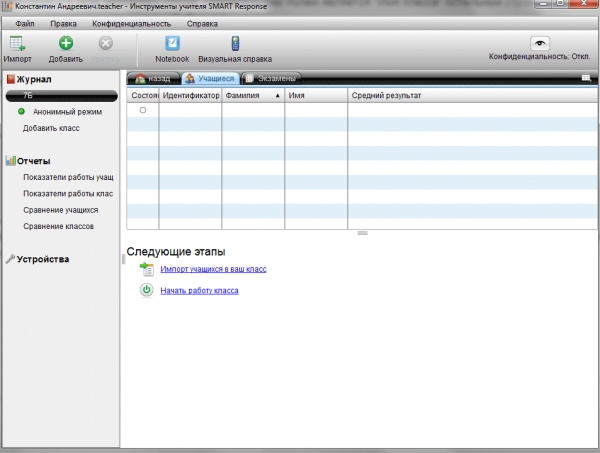Viewport: 600px width, 453px height.
Task: Select the status radio in first row
Action: pyautogui.click(x=143, y=110)
